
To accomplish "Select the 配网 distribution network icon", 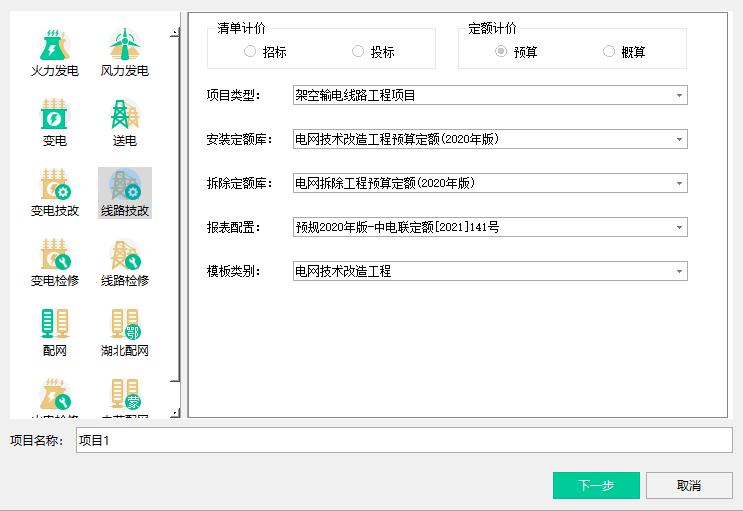I will pyautogui.click(x=54, y=333).
